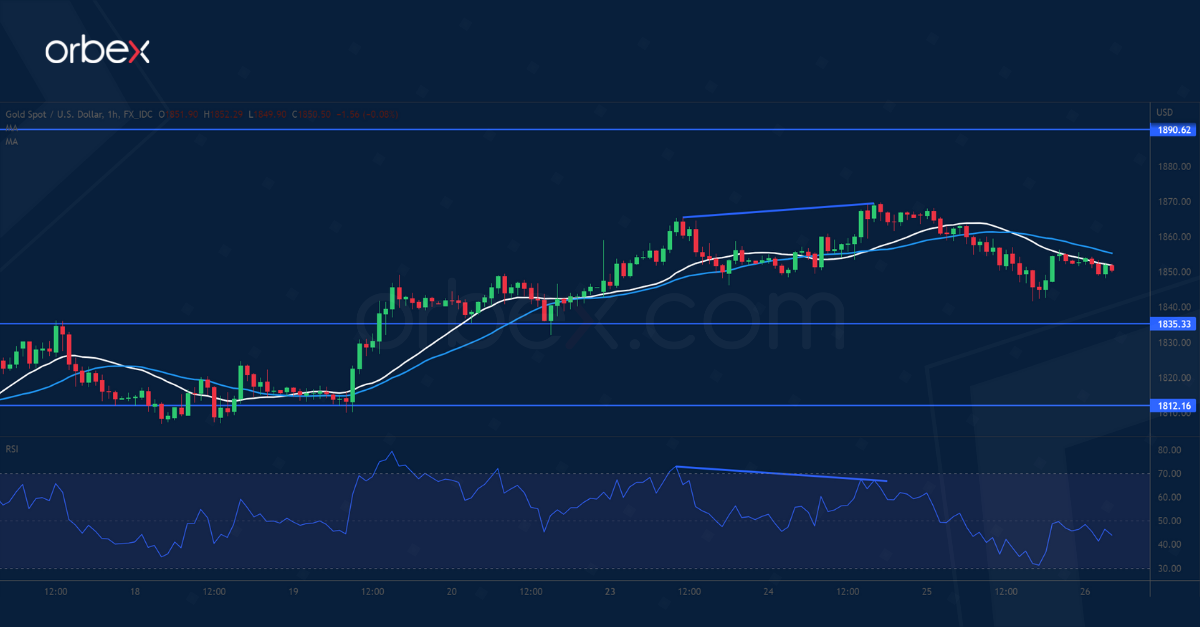Click the Orbex logo
This screenshot has height=627, width=1200.
[x=97, y=51]
